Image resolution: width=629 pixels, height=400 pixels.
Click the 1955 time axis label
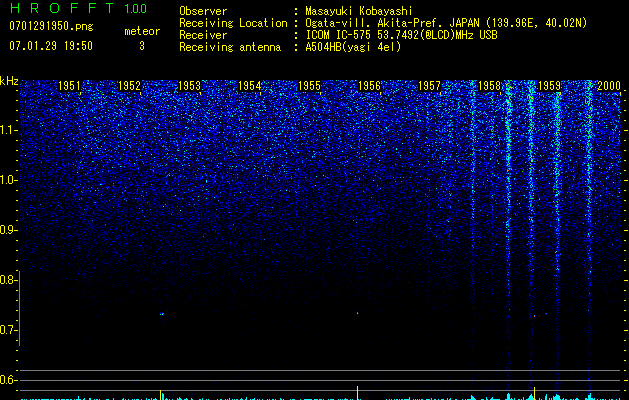click(x=309, y=86)
